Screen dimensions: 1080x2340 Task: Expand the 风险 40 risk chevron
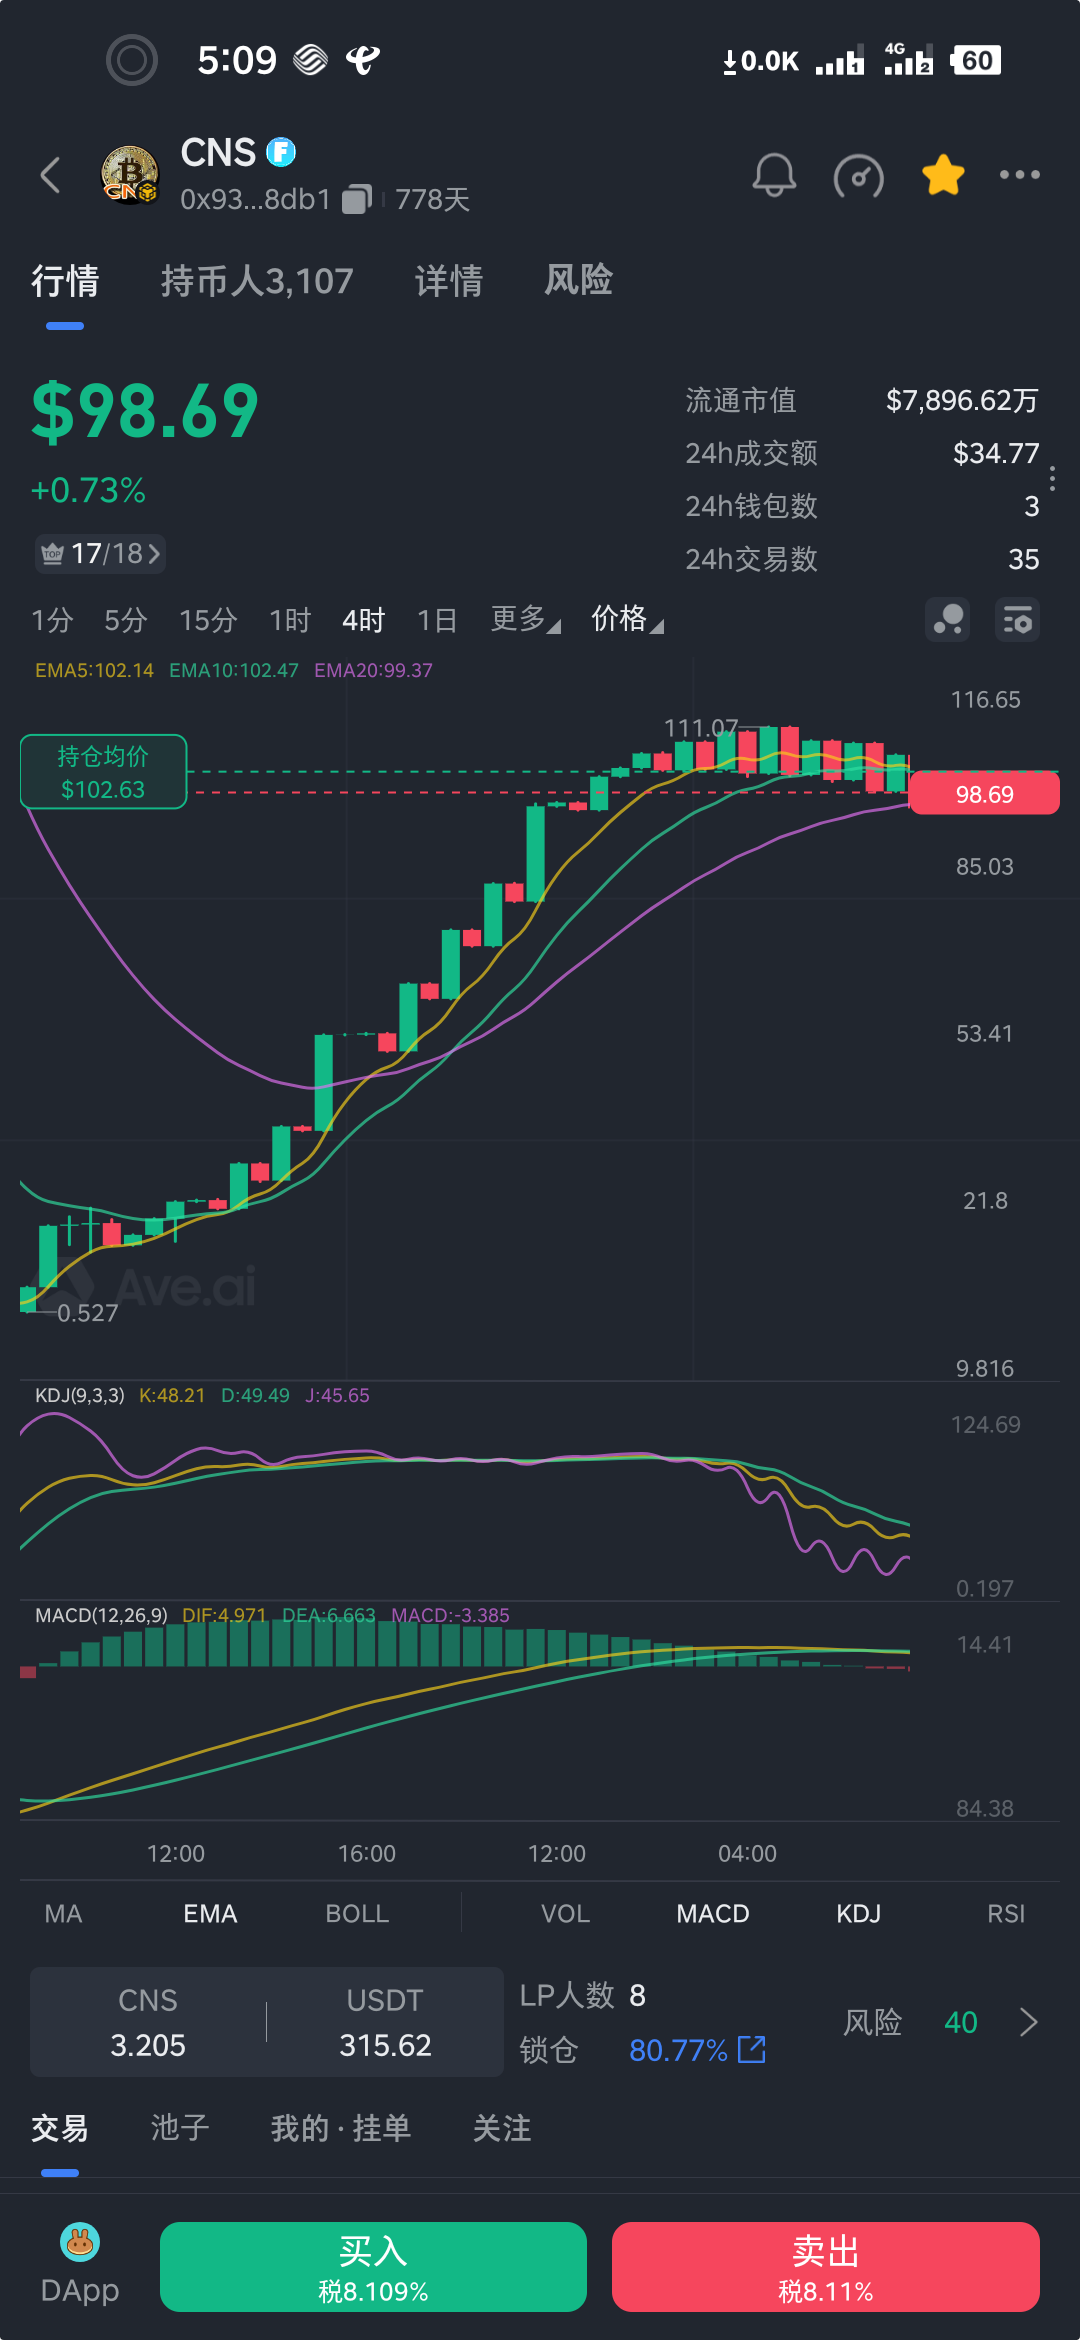pos(1028,2022)
